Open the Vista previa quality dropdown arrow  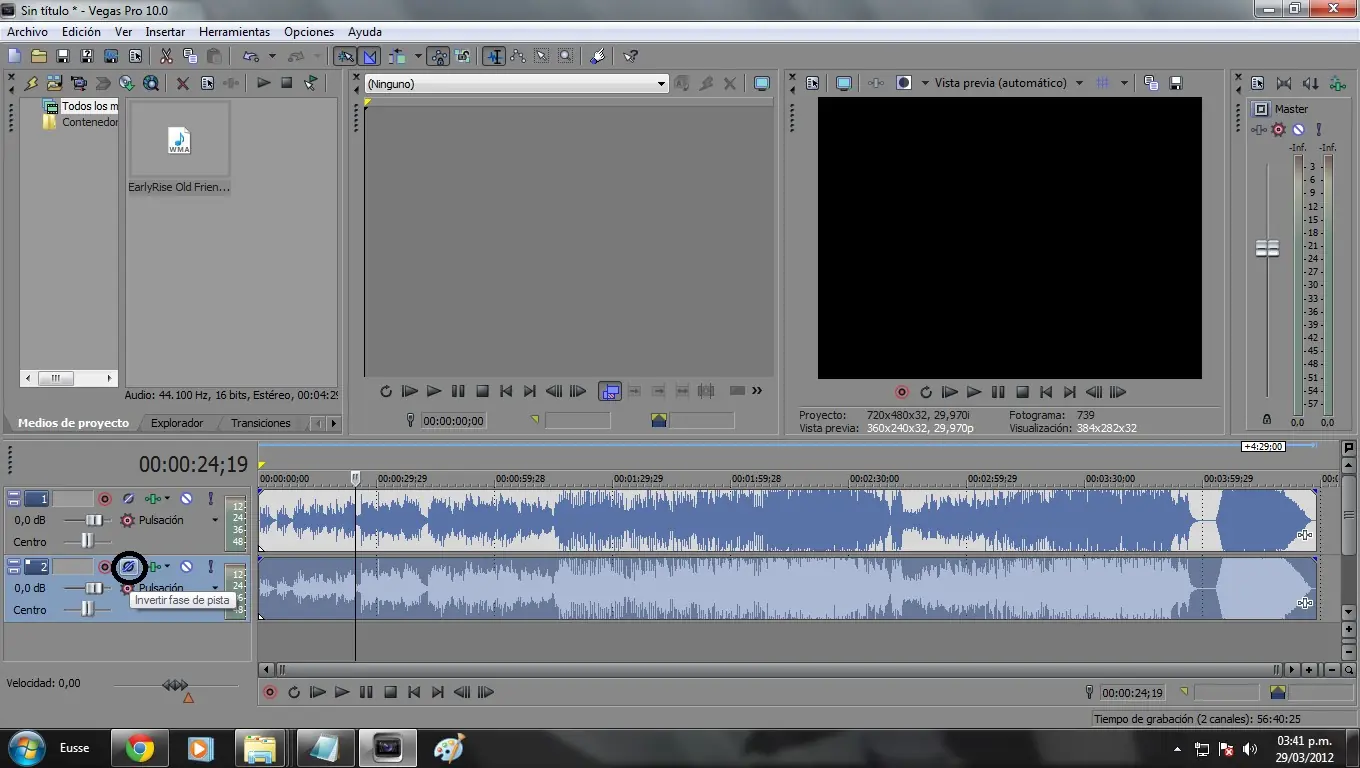[x=1080, y=83]
